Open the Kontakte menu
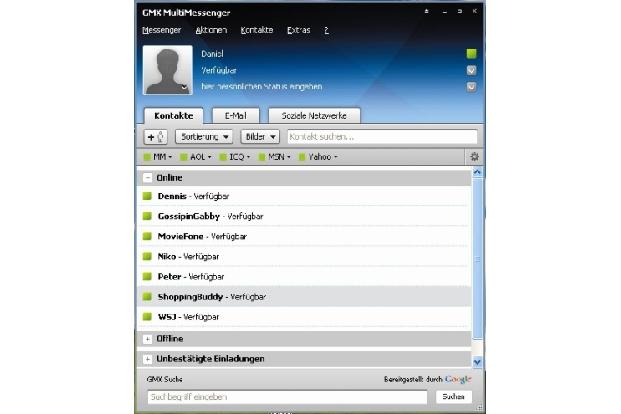Image resolution: width=621 pixels, height=414 pixels. tap(257, 30)
